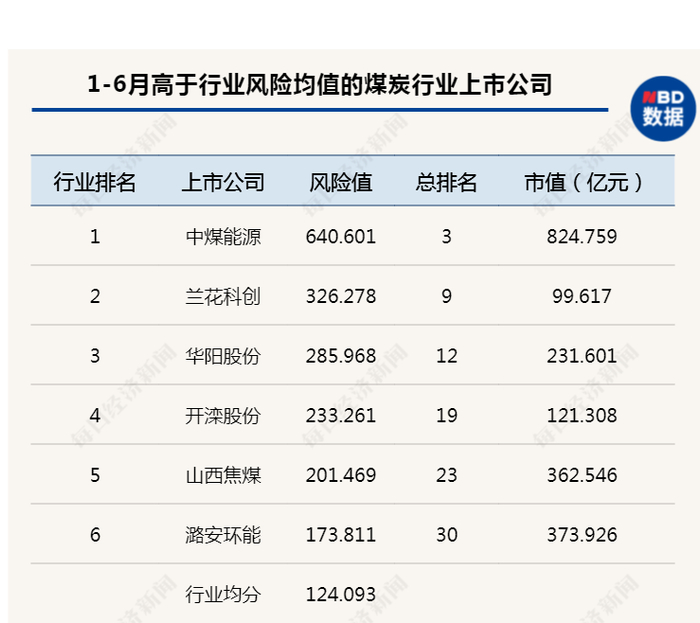Click the 总排名 column header
700x623 pixels.
pyautogui.click(x=446, y=182)
